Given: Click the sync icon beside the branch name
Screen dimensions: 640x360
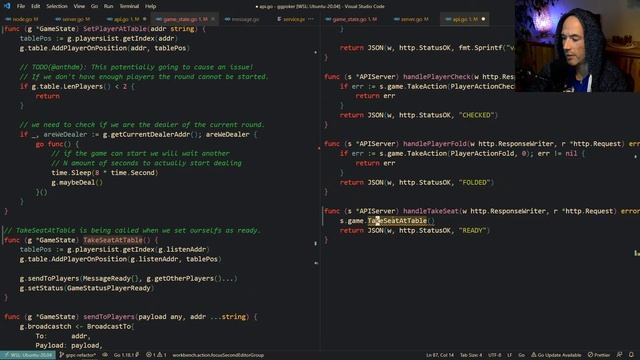Looking at the screenshot, I should pyautogui.click(x=105, y=355).
